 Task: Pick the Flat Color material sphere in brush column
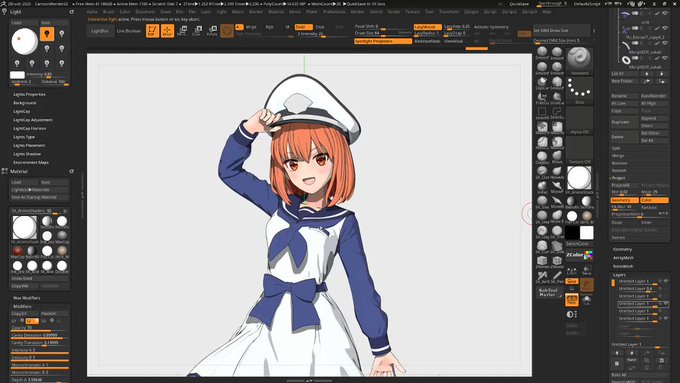coord(572,217)
